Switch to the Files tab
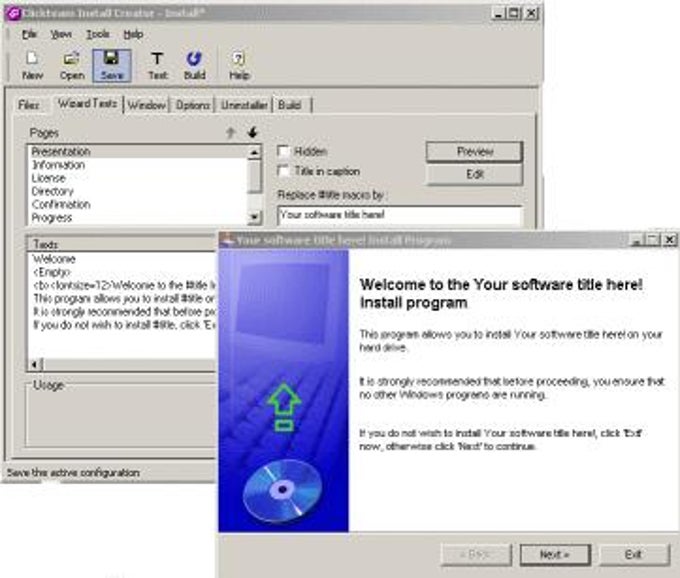Screen dimensions: 680x578 29,105
